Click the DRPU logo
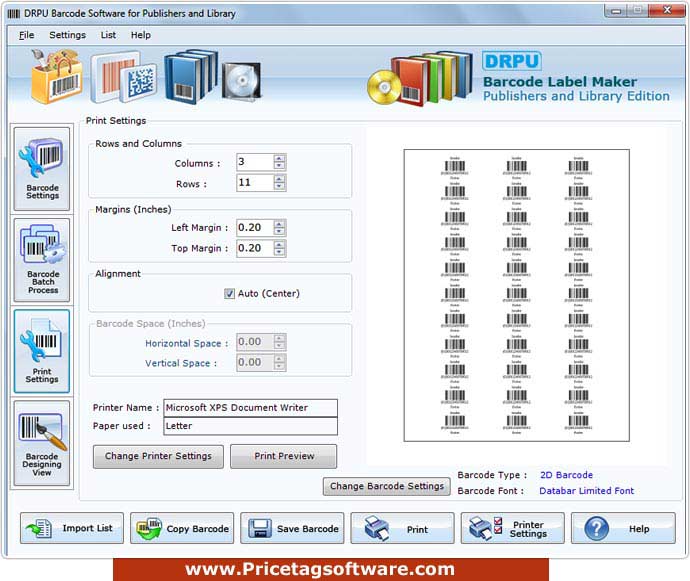This screenshot has height=581, width=690. pos(512,61)
